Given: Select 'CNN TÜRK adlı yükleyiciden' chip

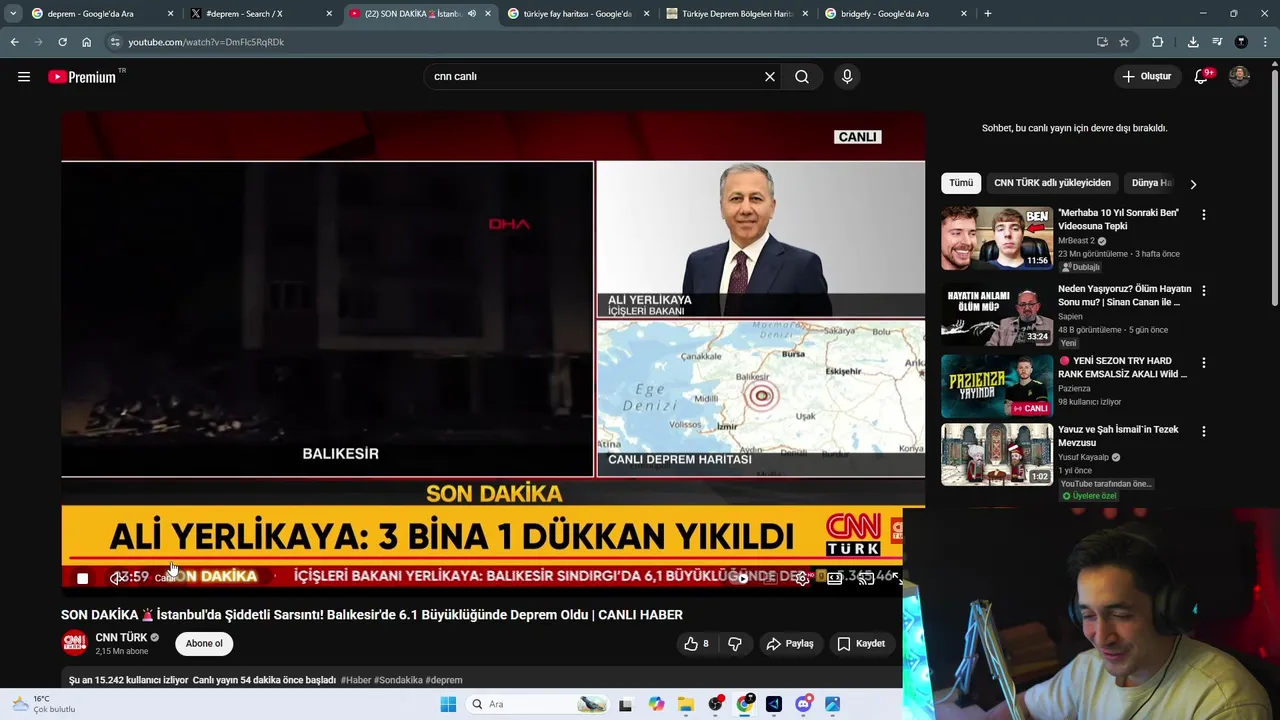Looking at the screenshot, I should point(1052,183).
